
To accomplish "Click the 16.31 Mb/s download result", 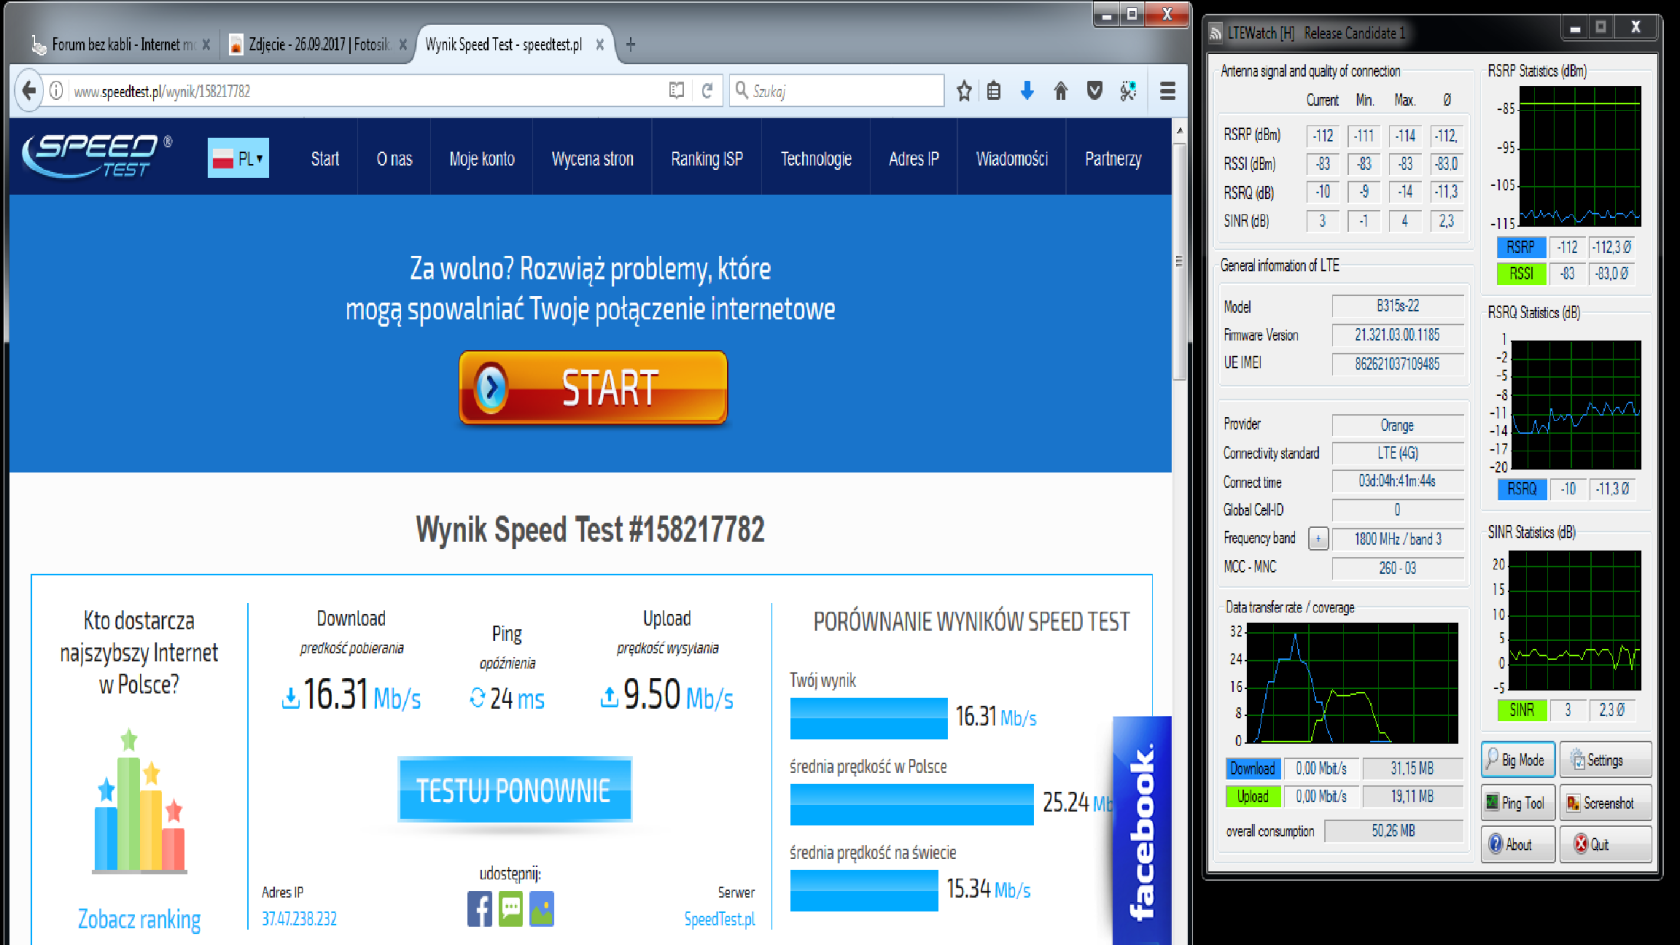I will [x=351, y=695].
